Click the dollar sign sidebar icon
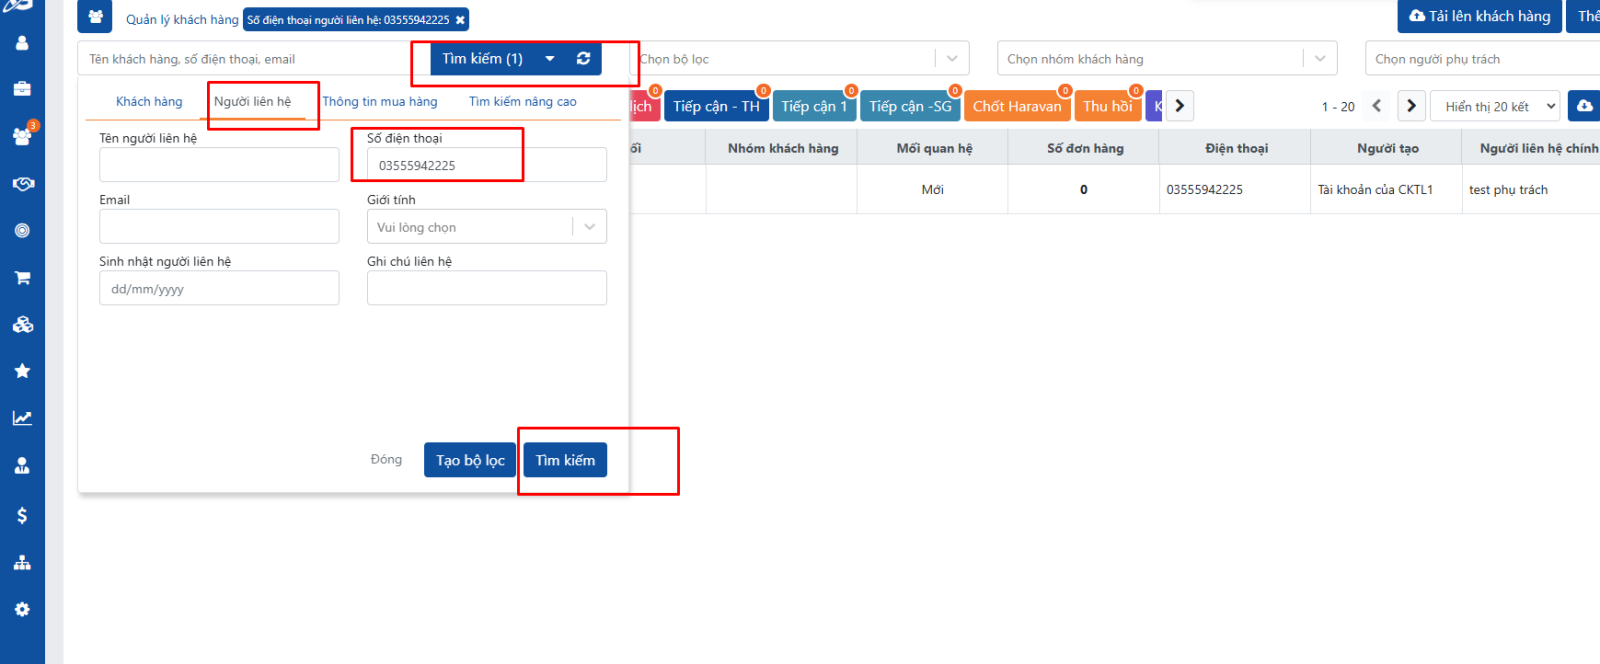Viewport: 1600px width, 664px height. tap(22, 516)
